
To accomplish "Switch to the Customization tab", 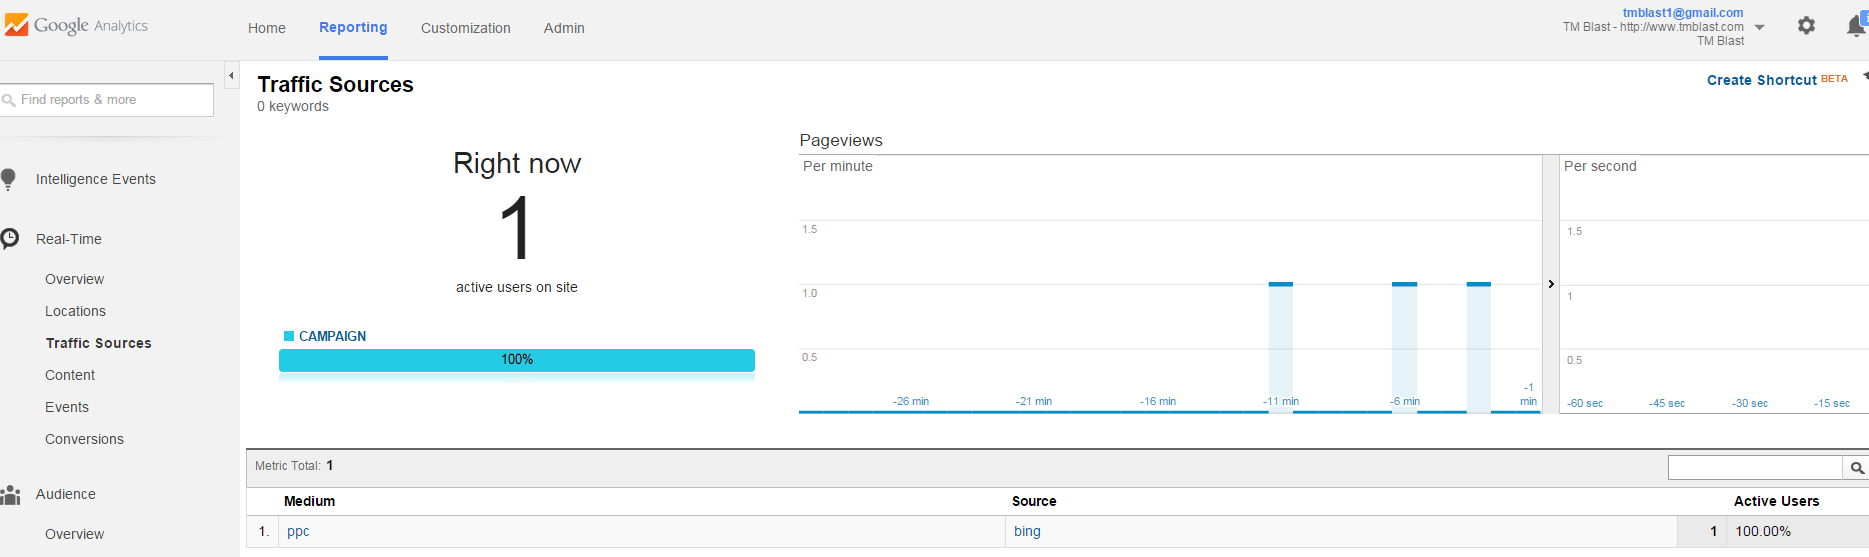I will 466,28.
